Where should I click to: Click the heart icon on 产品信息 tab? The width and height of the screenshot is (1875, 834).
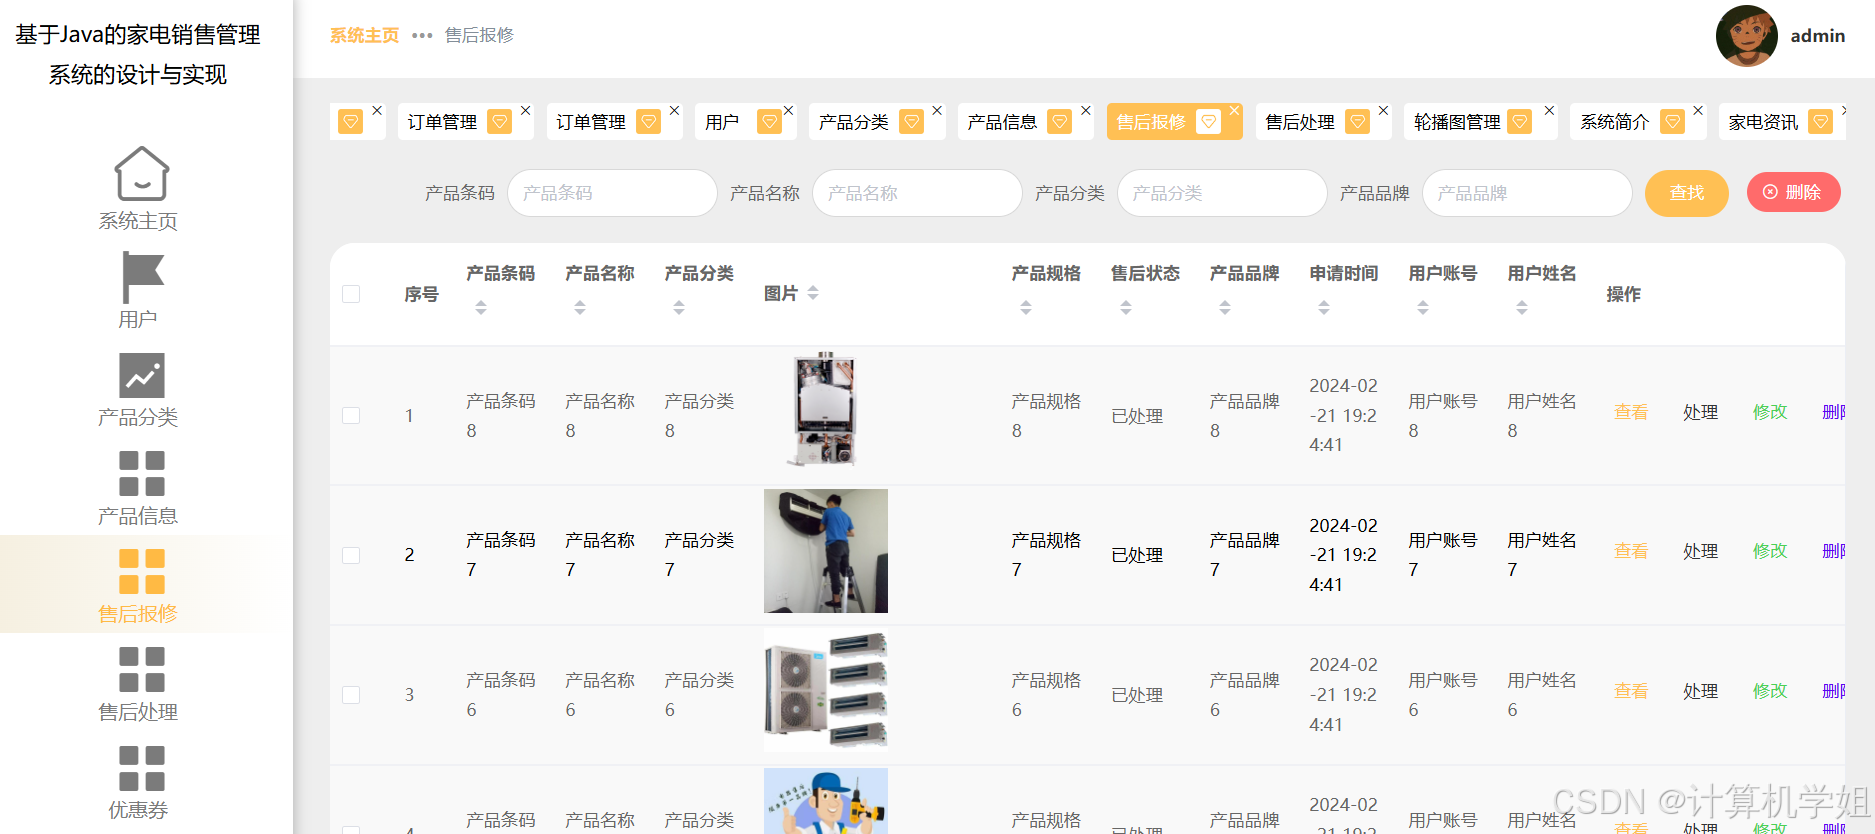click(x=1059, y=122)
